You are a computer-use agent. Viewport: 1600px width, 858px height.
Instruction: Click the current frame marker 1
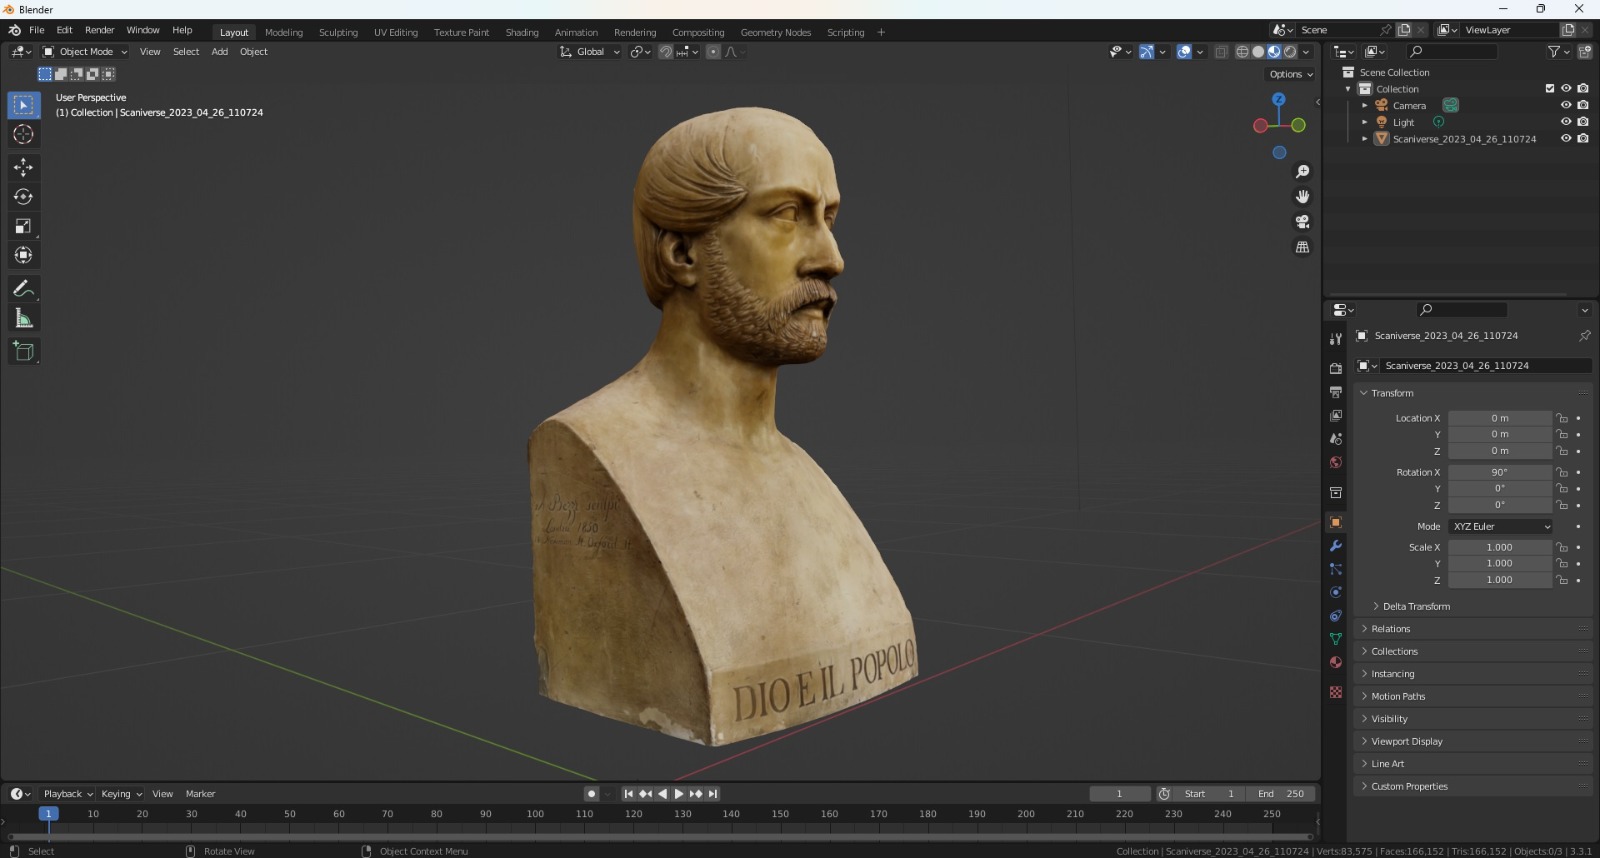click(48, 814)
